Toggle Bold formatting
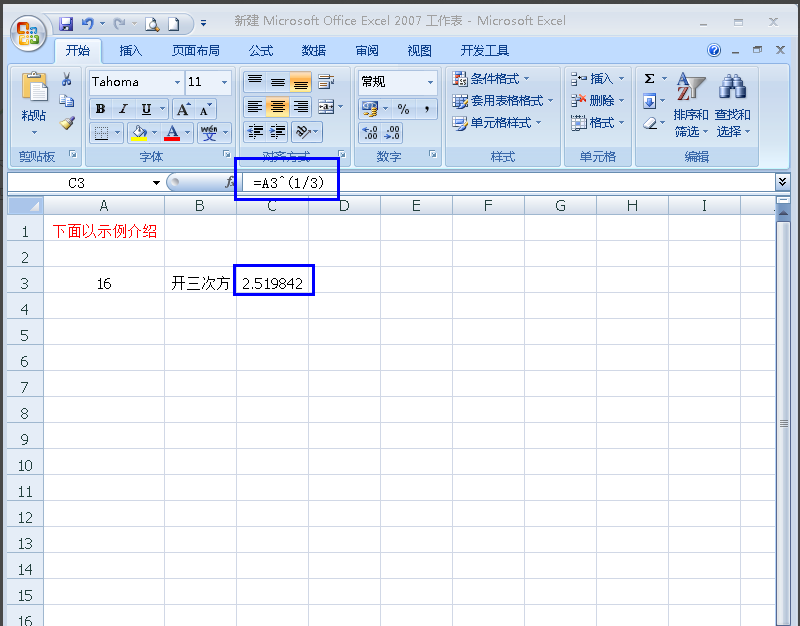800x626 pixels. [101, 109]
